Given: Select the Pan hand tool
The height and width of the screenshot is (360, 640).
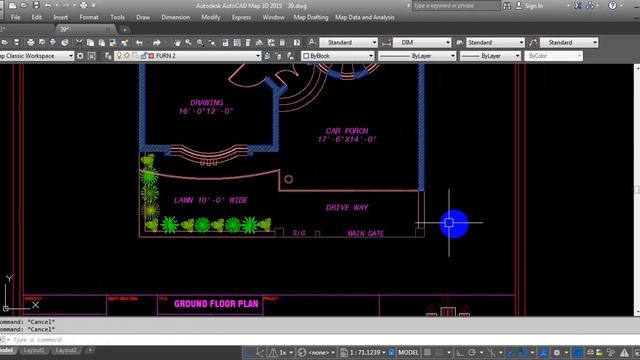Looking at the screenshot, I should 177,42.
